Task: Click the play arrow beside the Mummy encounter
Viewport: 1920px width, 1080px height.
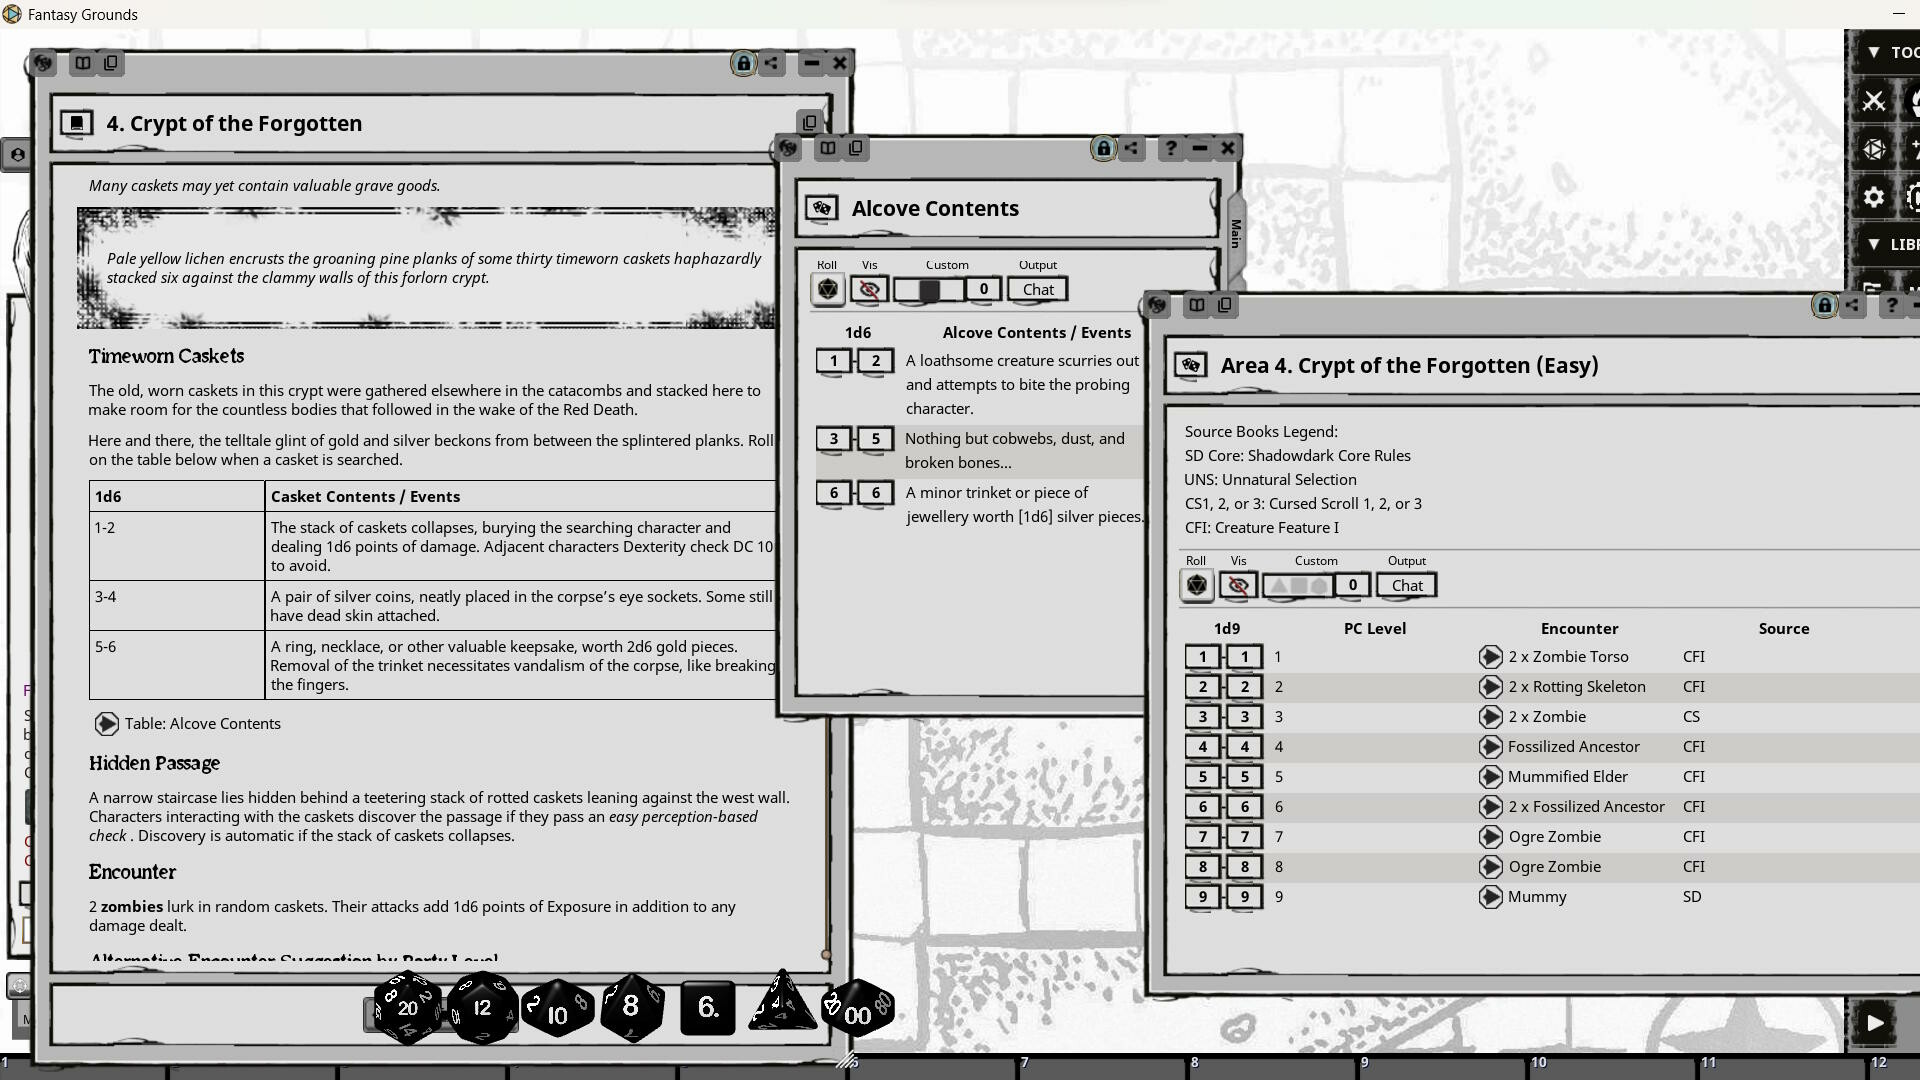Action: 1490,897
